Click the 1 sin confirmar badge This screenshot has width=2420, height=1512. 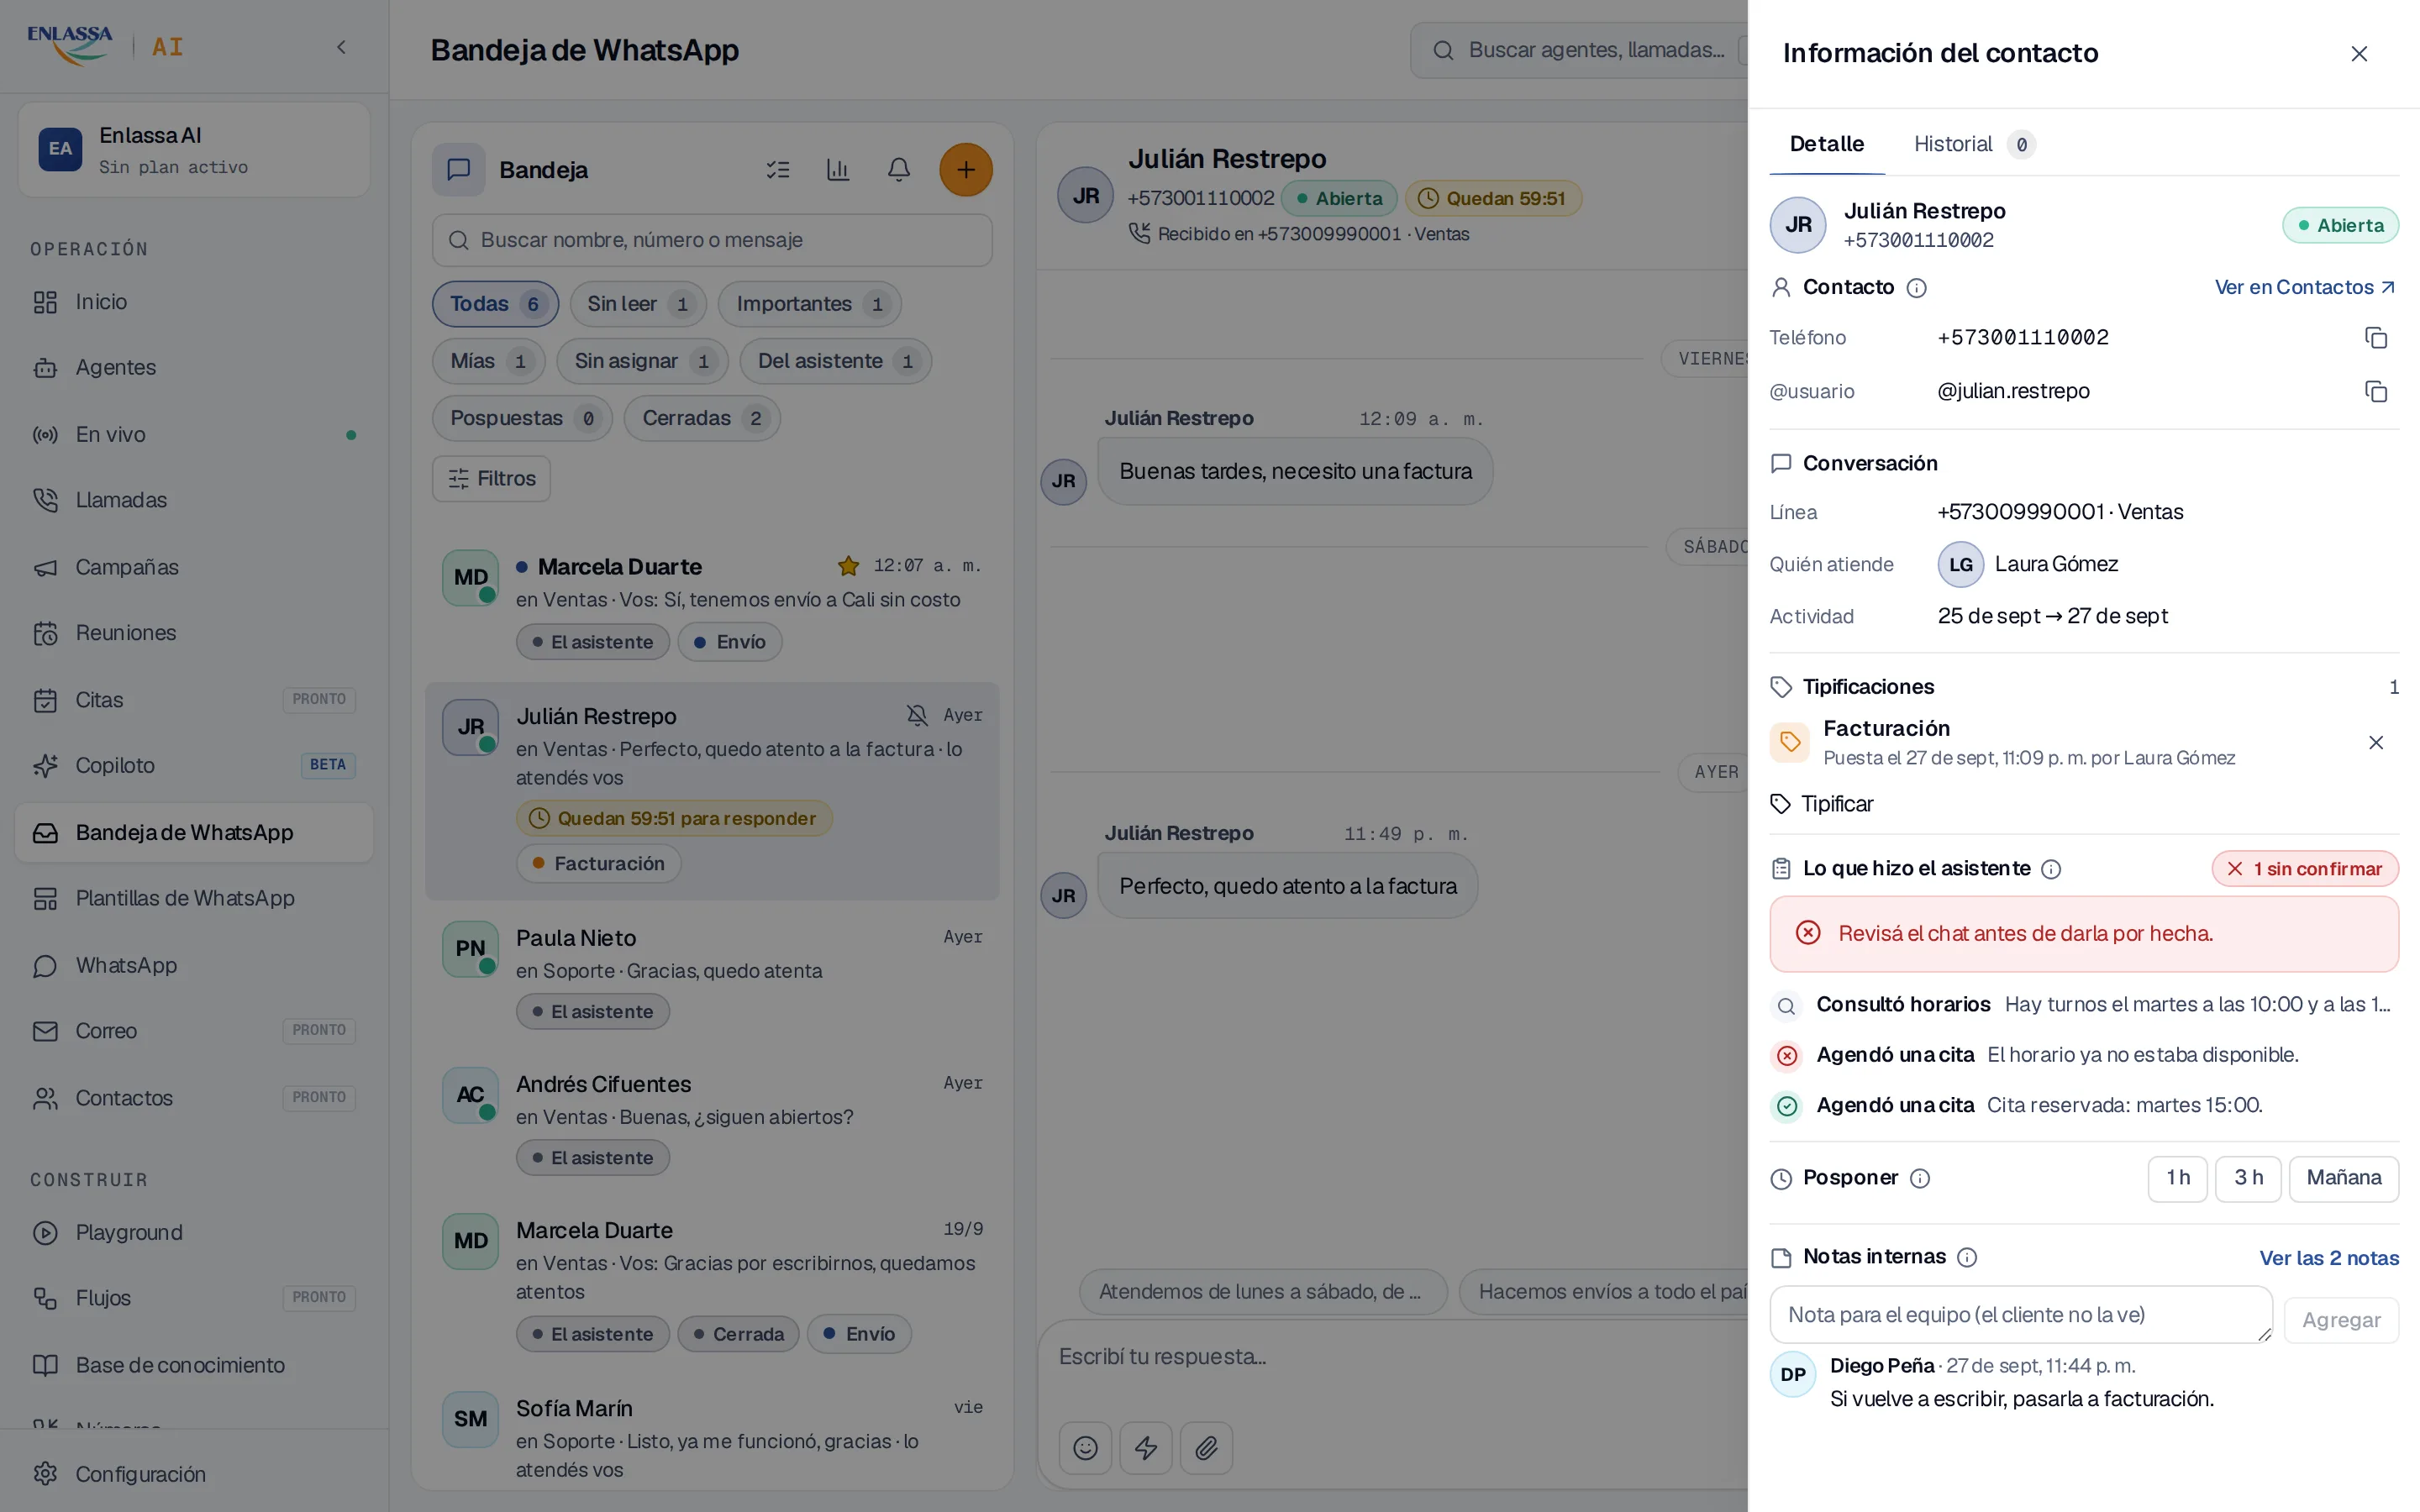[2304, 869]
